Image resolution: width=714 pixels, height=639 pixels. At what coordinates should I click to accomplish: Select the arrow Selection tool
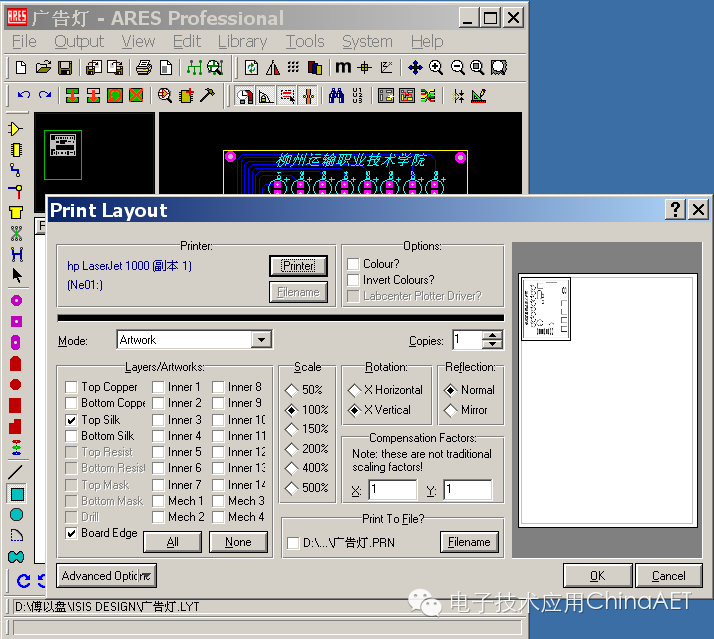point(17,275)
